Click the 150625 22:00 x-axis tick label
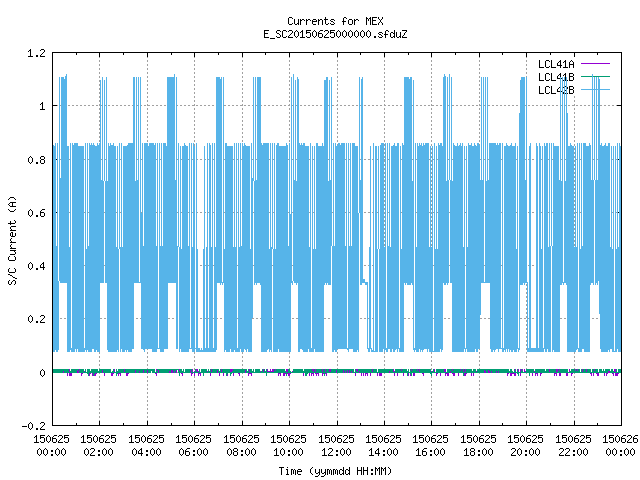This screenshot has height=480, width=640. [573, 446]
